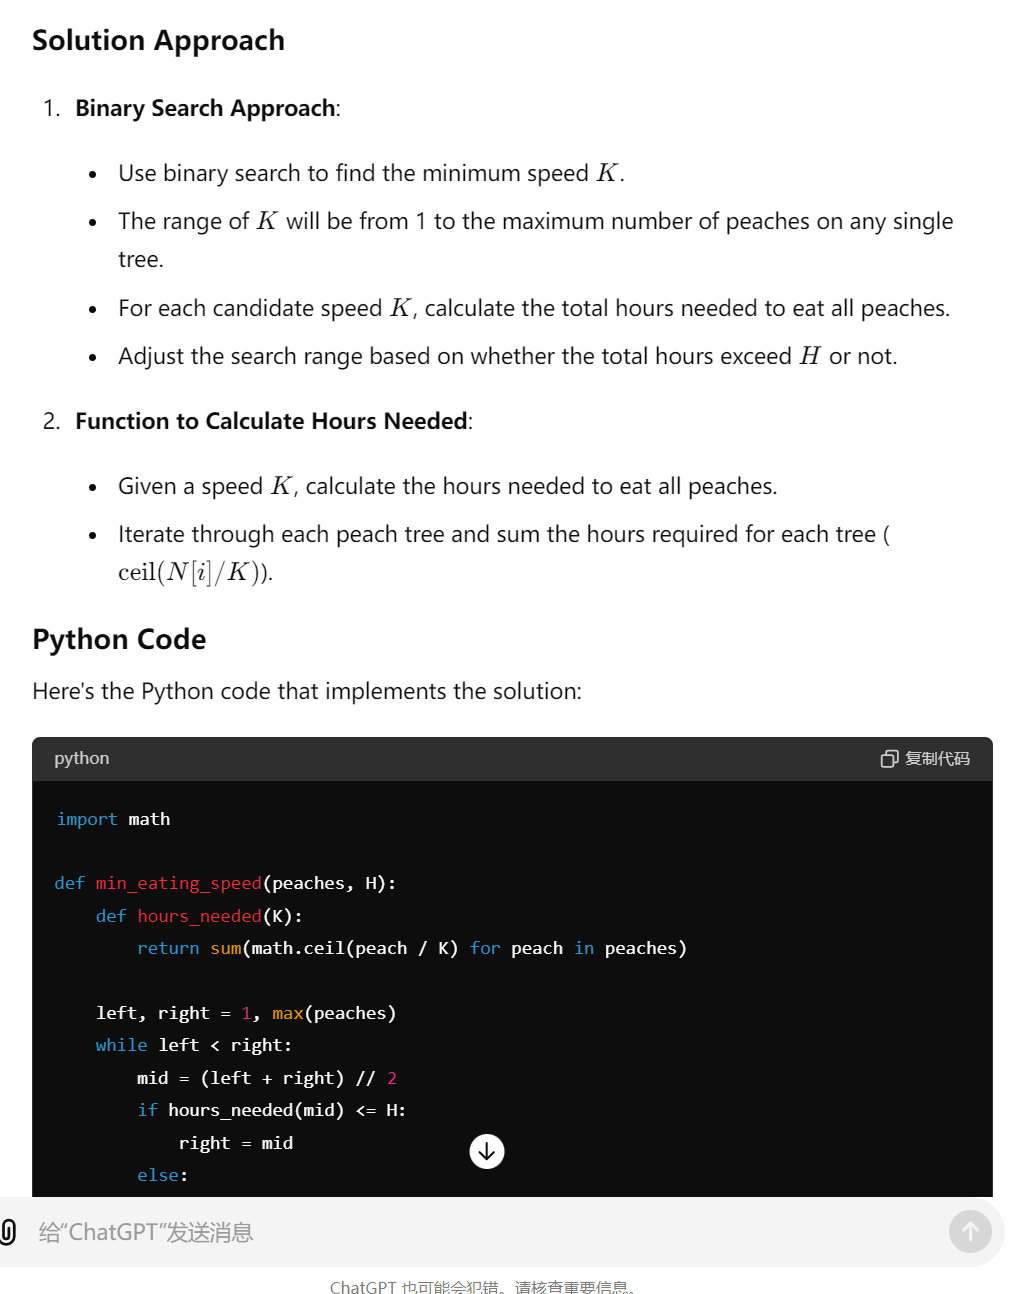Click the else: keyword in code
The height and width of the screenshot is (1294, 1032).
pos(163,1175)
